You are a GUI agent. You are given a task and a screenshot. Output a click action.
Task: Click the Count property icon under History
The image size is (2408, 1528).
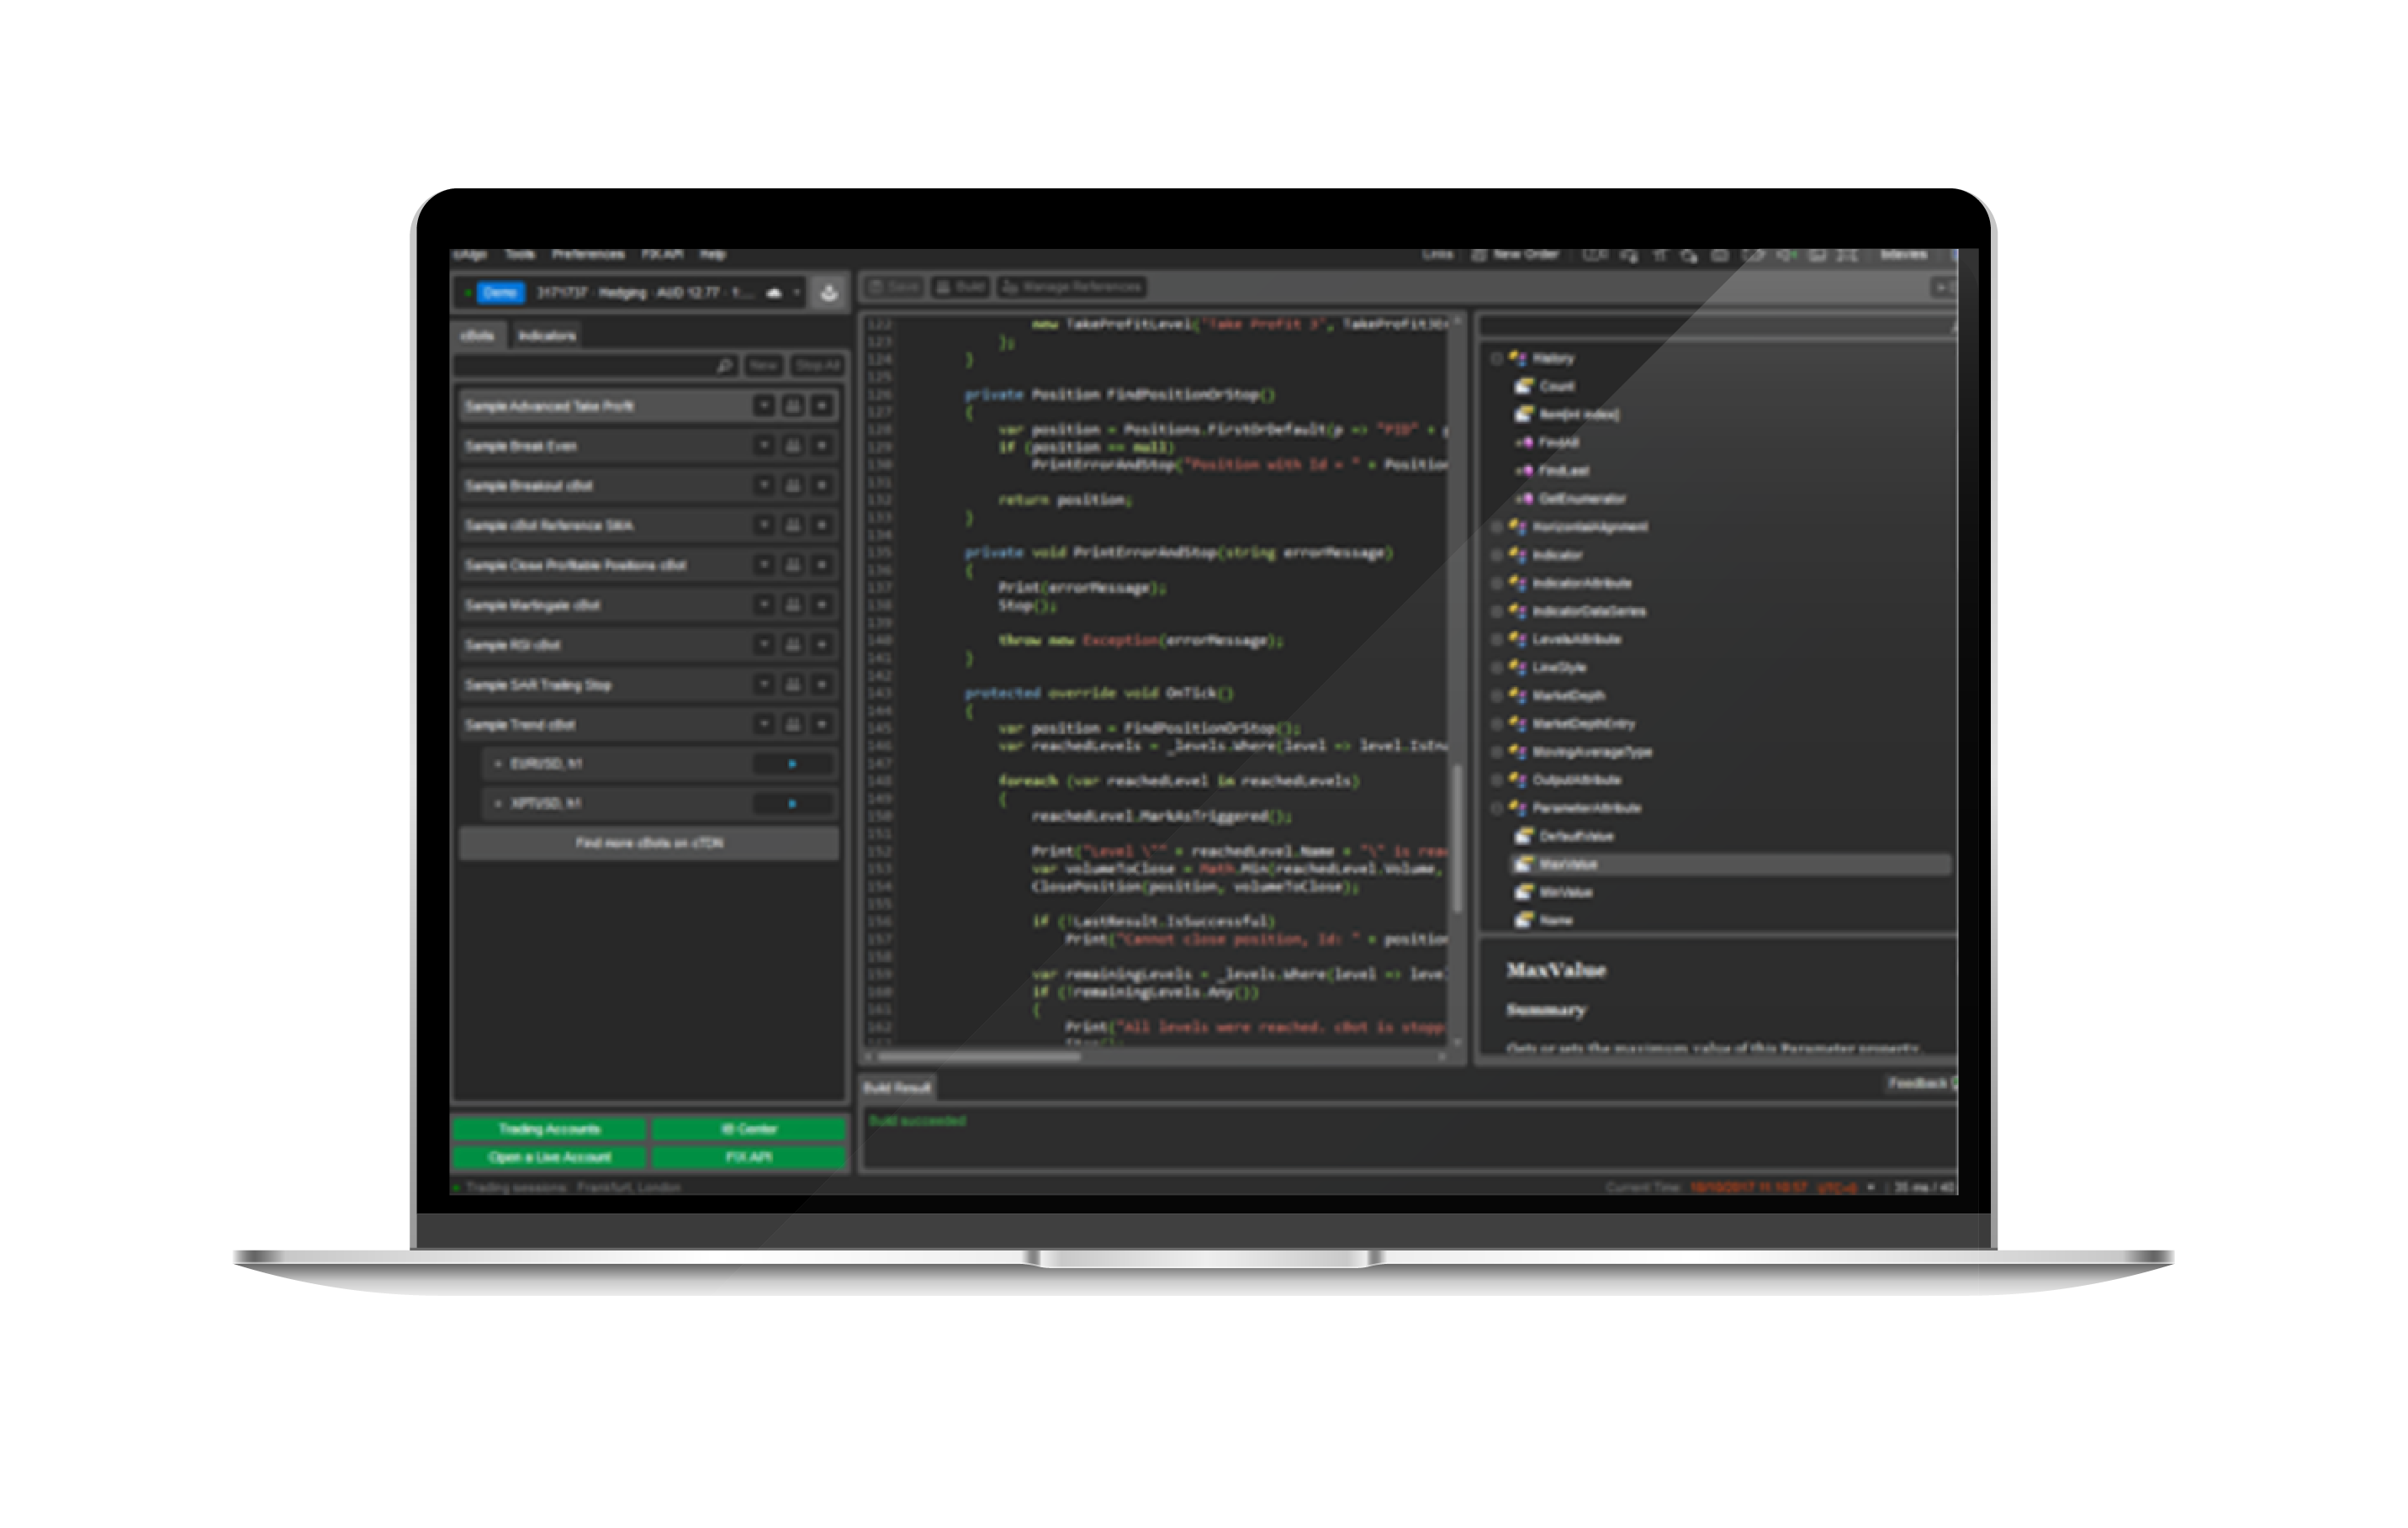click(1524, 386)
